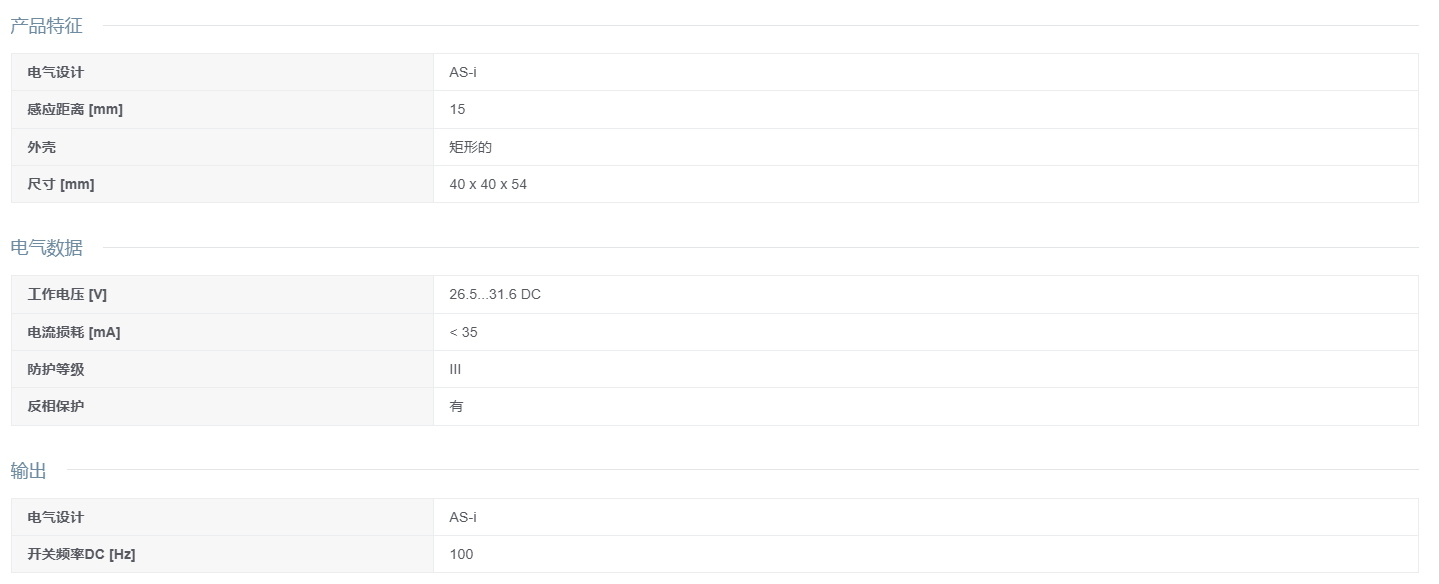This screenshot has height=584, width=1439.
Task: Select the value 40 x 40 x 54
Action: pos(488,184)
